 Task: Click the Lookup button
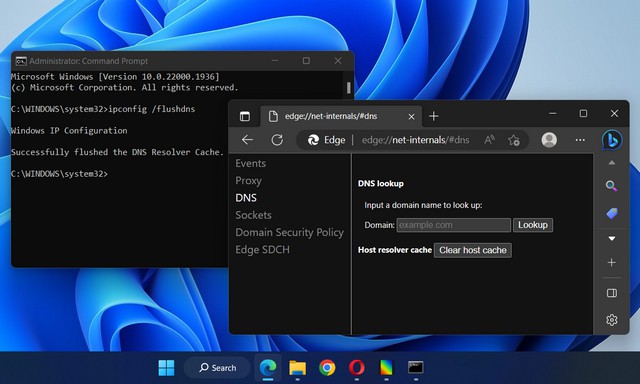click(533, 225)
